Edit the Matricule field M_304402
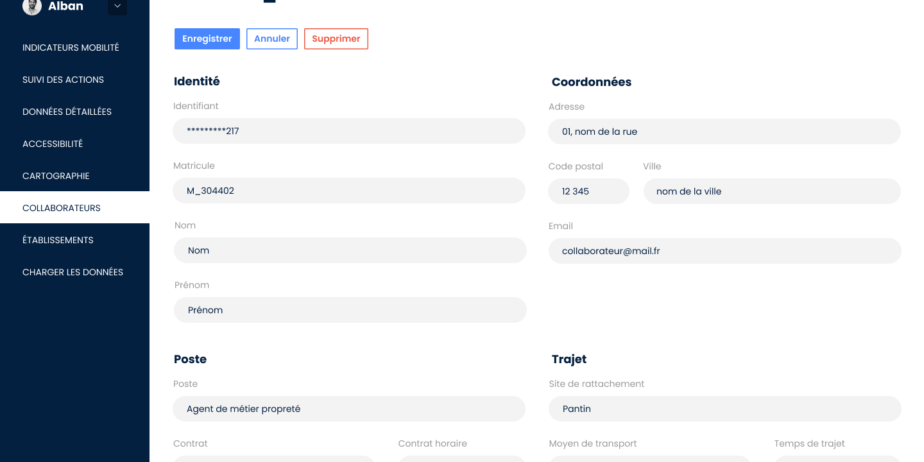The image size is (924, 462). point(349,191)
